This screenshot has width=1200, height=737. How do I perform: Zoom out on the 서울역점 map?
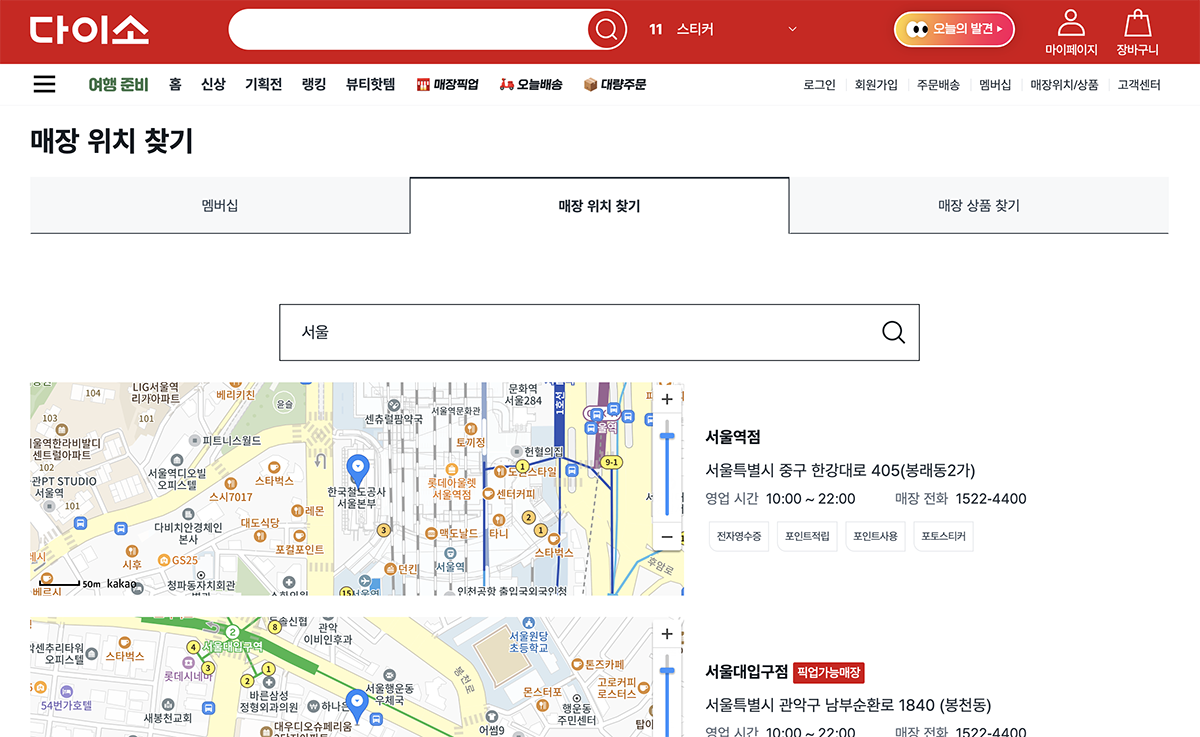[x=667, y=537]
